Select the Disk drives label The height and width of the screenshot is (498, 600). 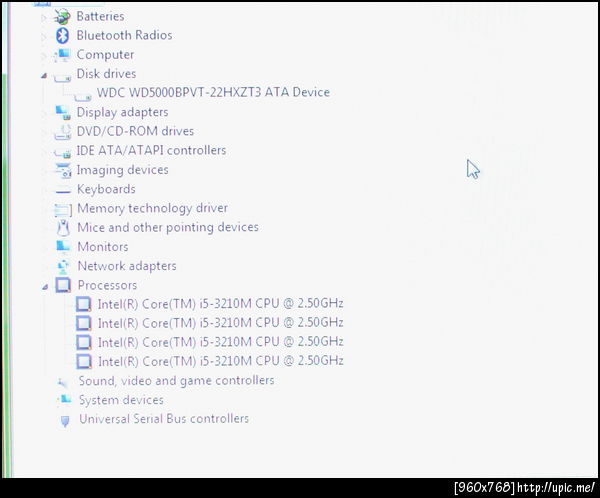[106, 73]
